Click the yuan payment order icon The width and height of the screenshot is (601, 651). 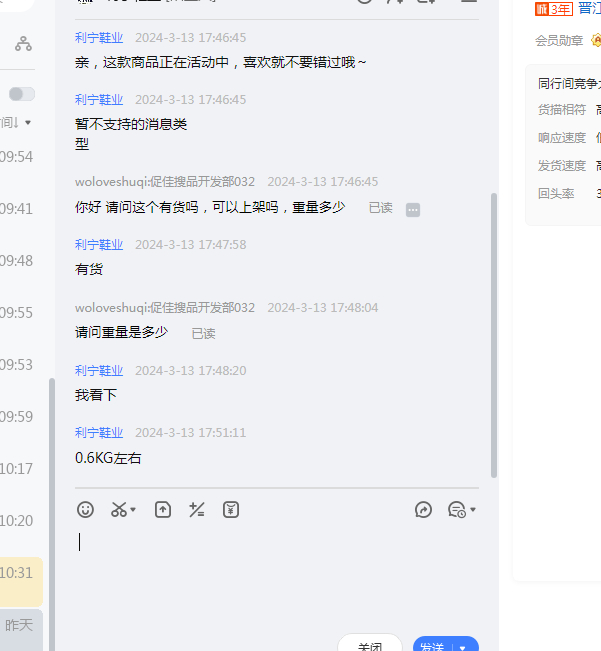click(231, 510)
